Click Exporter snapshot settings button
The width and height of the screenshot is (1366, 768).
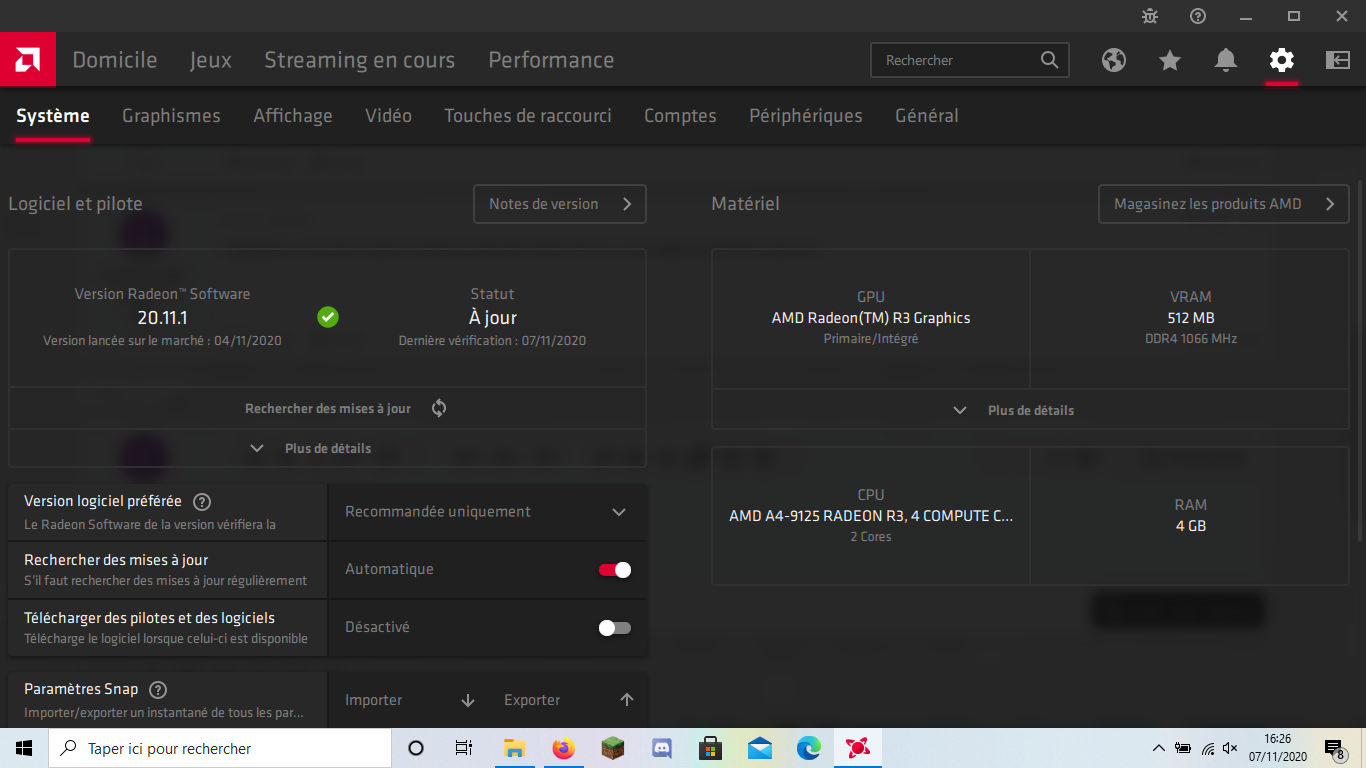coord(568,700)
